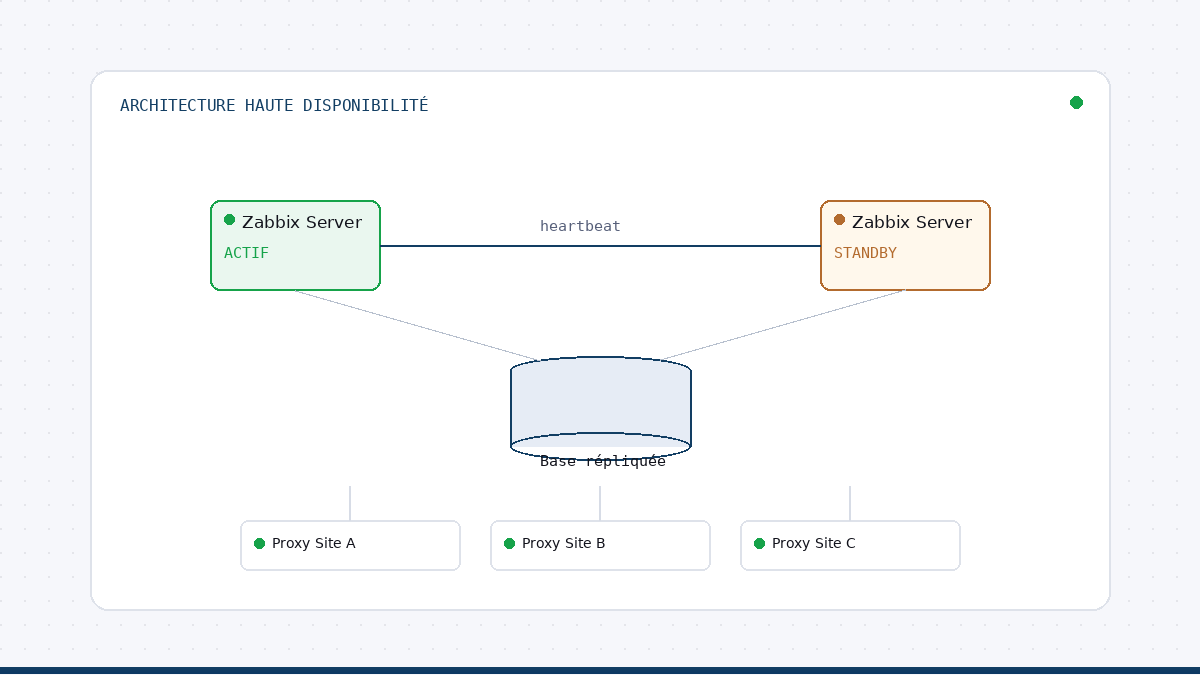The width and height of the screenshot is (1200, 675).
Task: Open the Proxy Site C box
Action: coord(850,545)
